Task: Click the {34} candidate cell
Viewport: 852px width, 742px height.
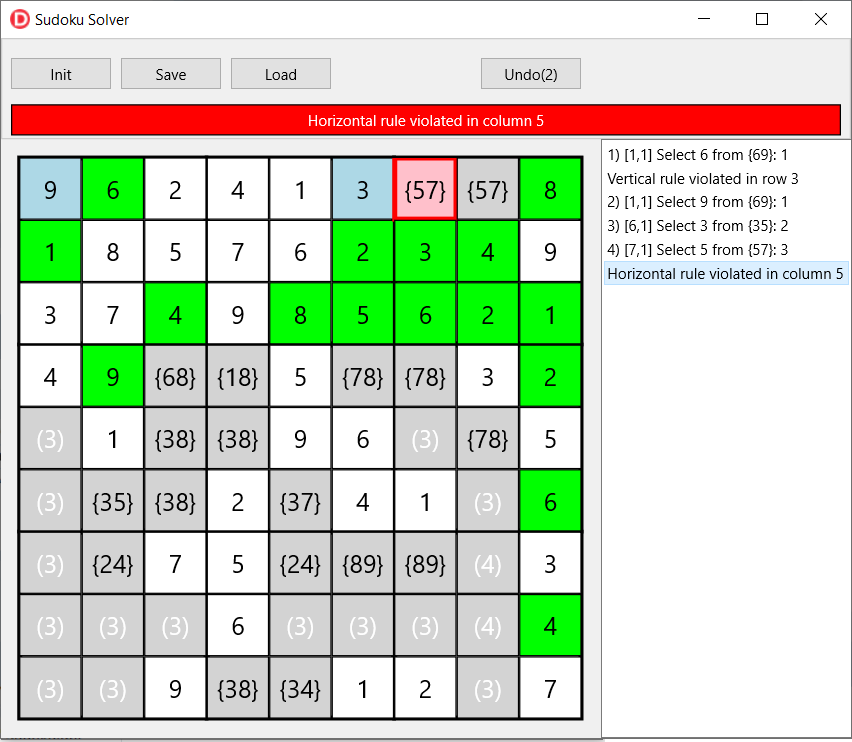Action: point(300,689)
